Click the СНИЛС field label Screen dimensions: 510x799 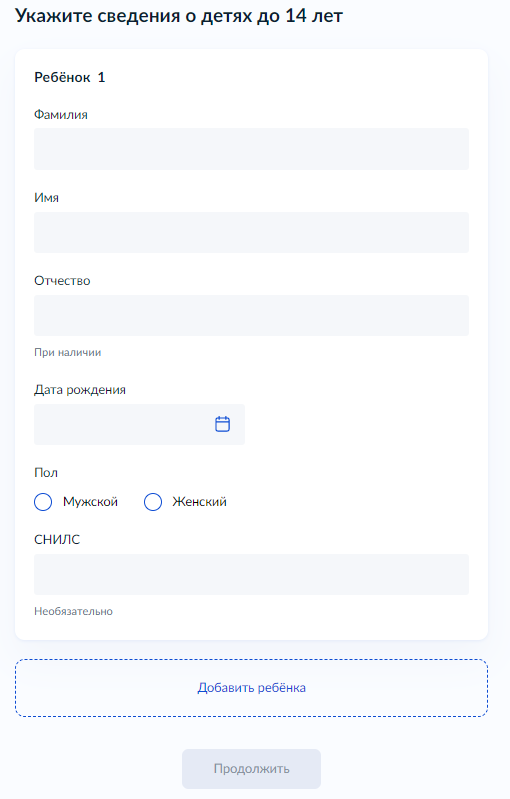(x=57, y=540)
